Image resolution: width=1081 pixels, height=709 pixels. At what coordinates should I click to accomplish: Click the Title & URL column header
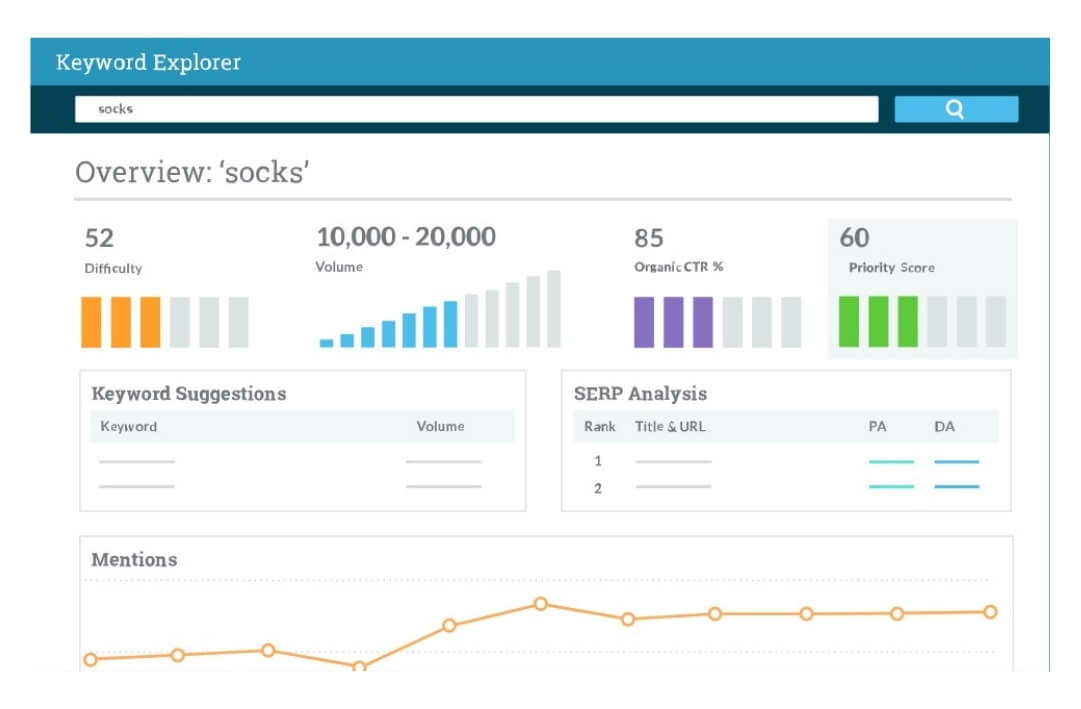point(670,426)
